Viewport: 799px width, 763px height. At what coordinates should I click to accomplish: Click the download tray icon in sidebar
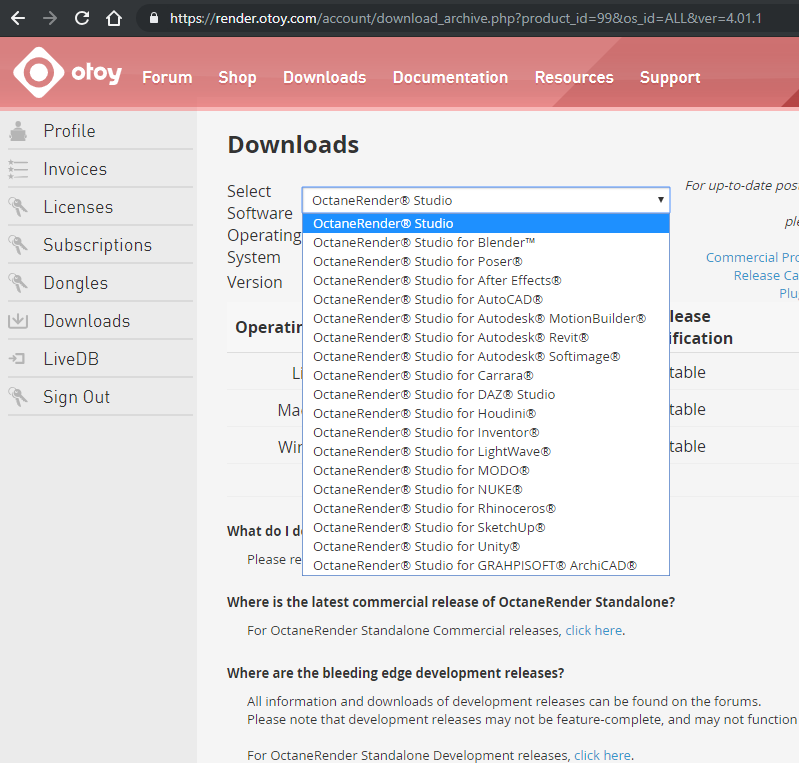point(18,321)
